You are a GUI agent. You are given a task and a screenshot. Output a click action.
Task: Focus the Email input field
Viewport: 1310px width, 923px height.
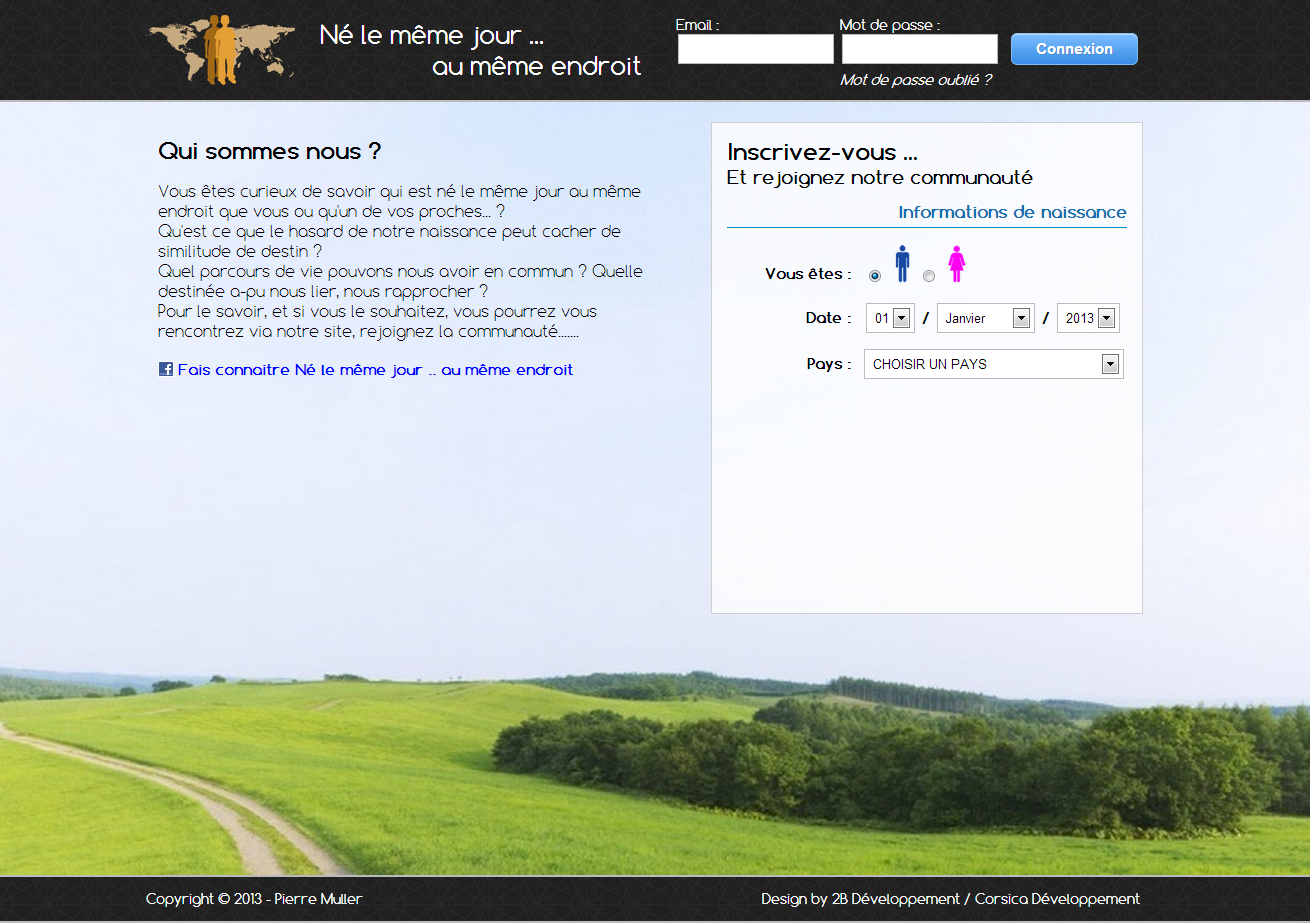(755, 49)
